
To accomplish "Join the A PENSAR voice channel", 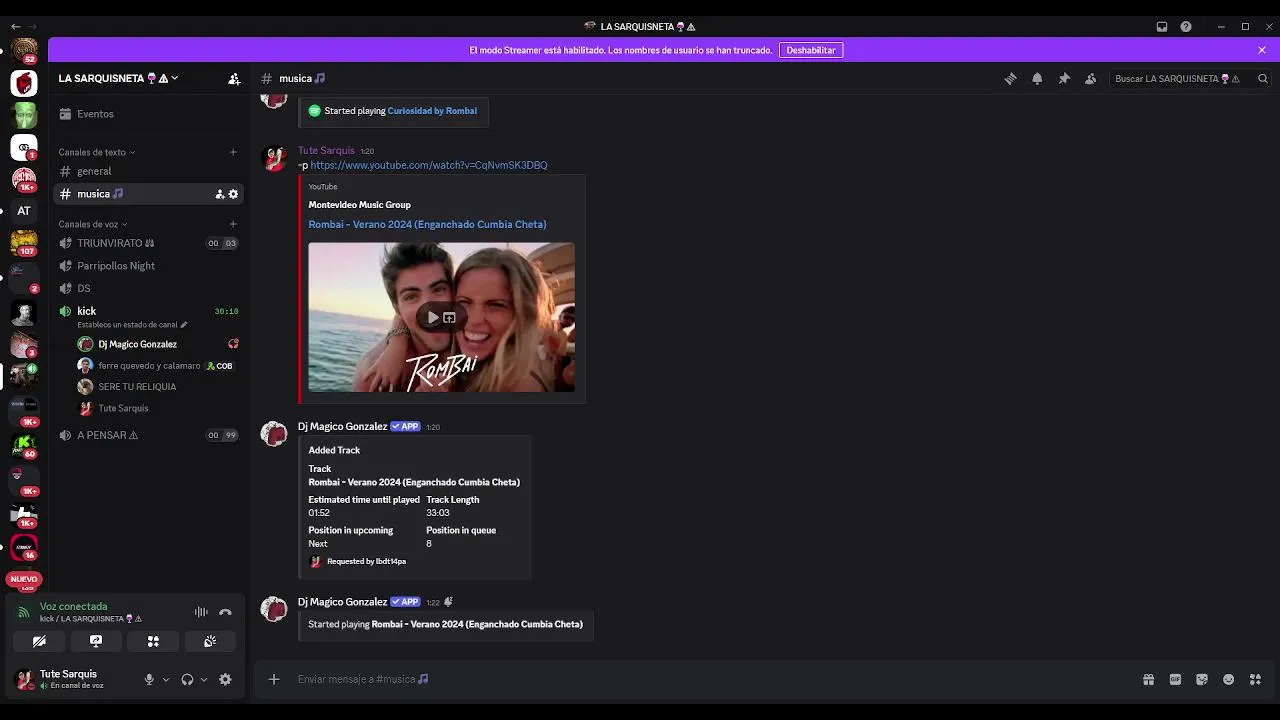I will point(149,435).
